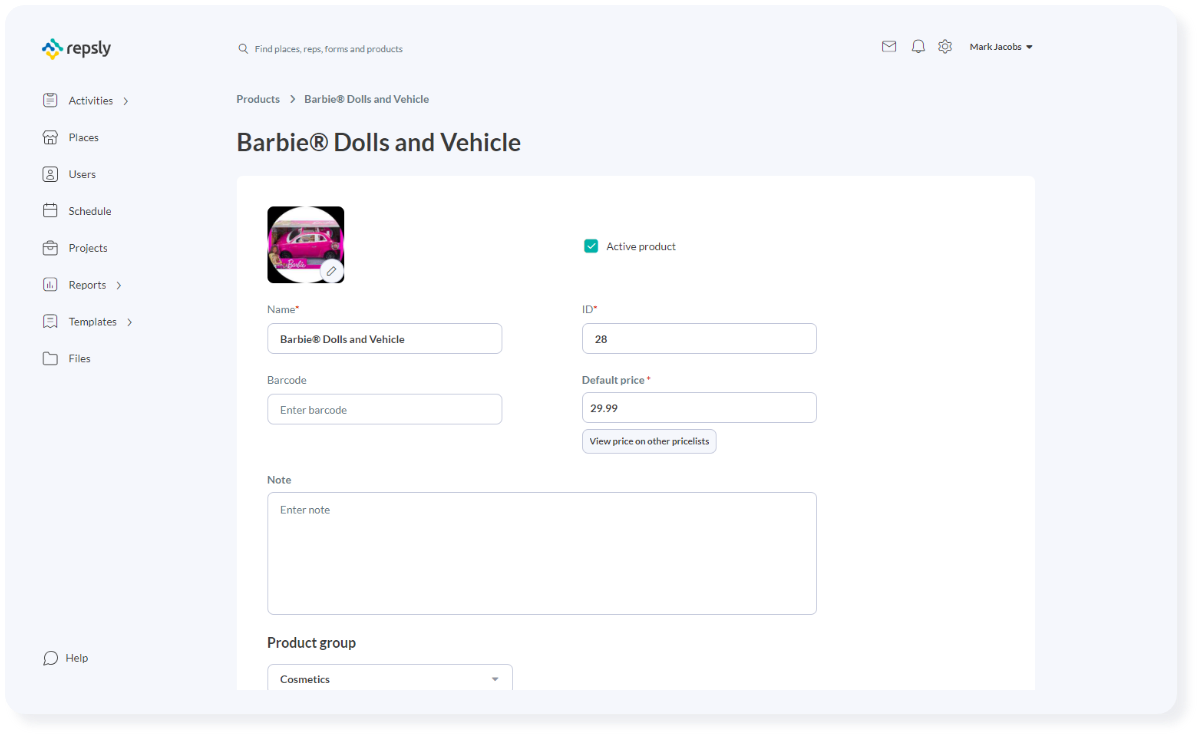
Task: Open Reports in the sidebar
Action: pos(87,285)
